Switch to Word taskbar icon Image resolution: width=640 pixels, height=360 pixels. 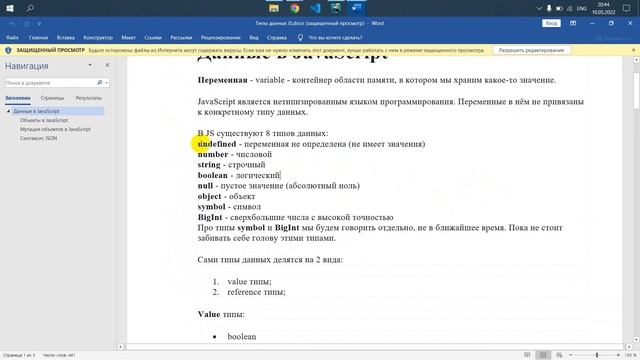click(357, 8)
